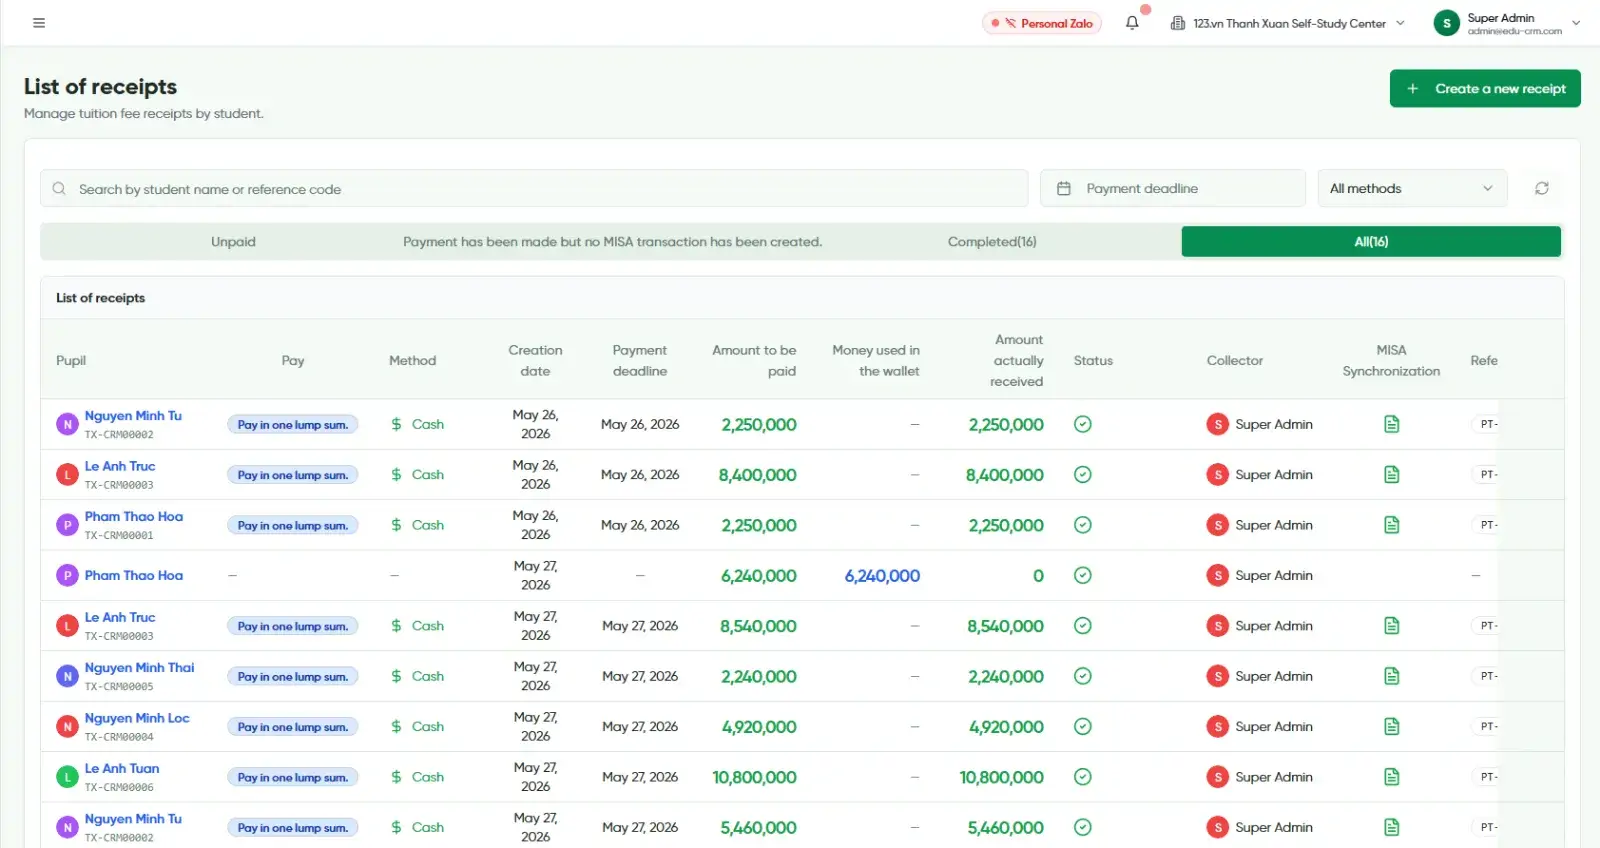Click Pay in one lump sum tag for Le Anh Tuan

point(293,777)
